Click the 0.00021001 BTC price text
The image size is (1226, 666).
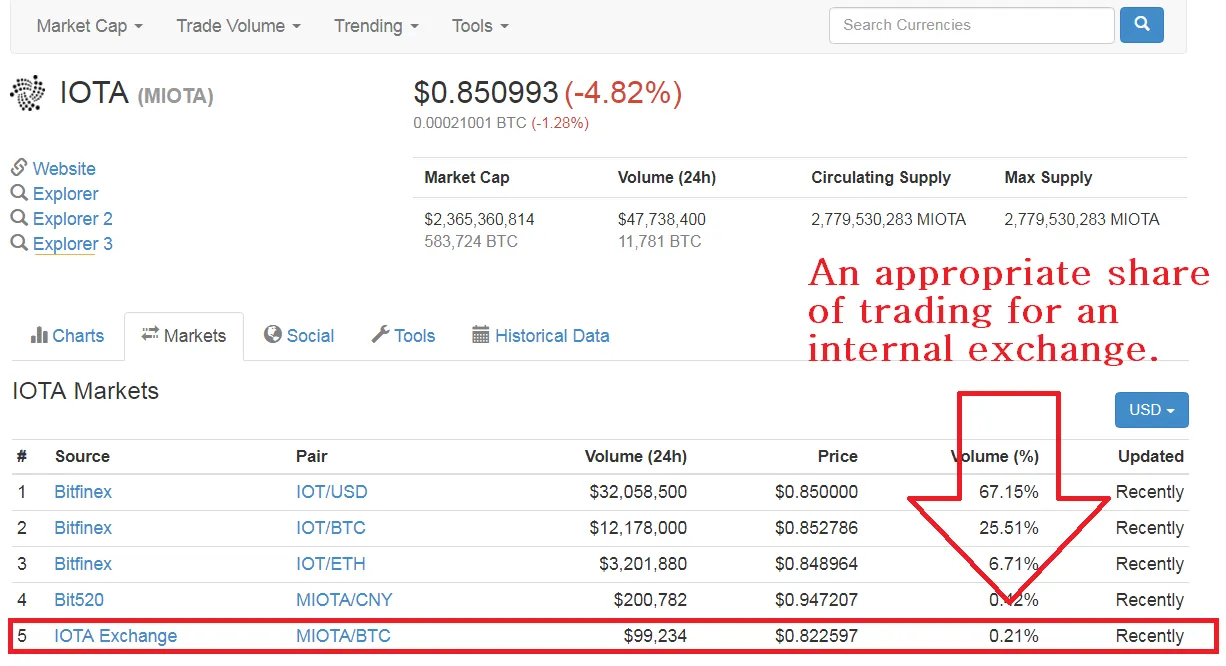pos(470,123)
